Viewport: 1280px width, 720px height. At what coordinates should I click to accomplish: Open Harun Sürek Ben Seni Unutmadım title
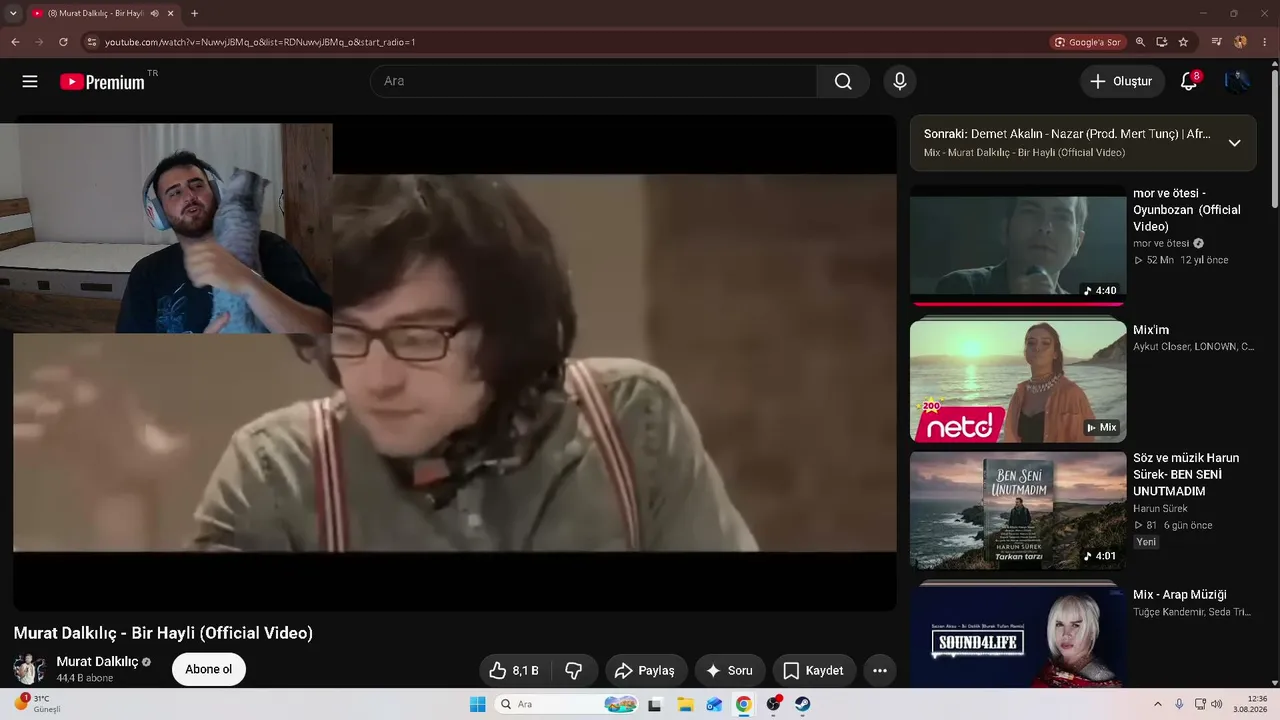point(1186,475)
